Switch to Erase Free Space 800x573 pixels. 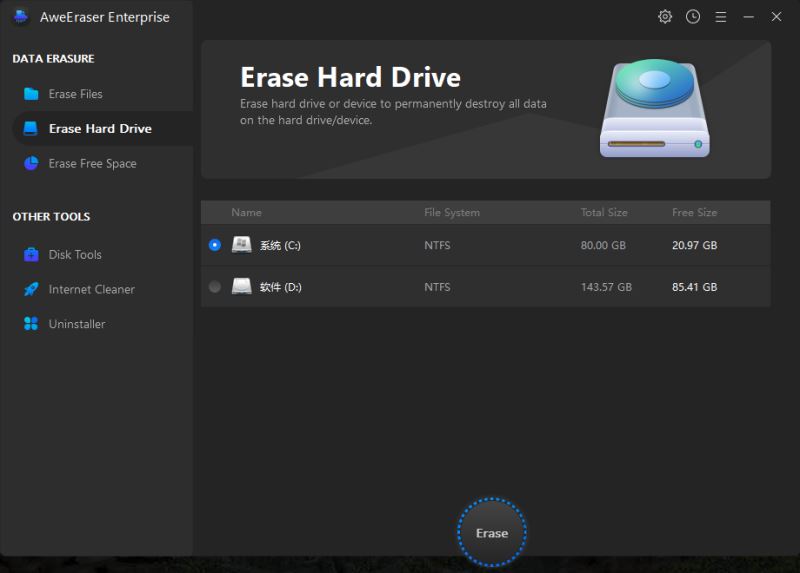[x=102, y=163]
